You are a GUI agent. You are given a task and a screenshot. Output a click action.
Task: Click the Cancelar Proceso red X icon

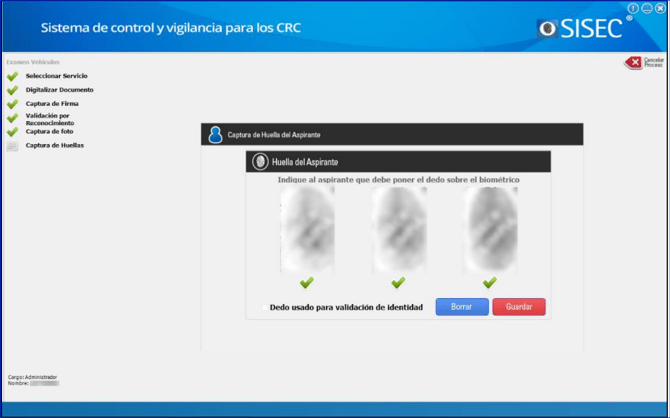coord(633,63)
